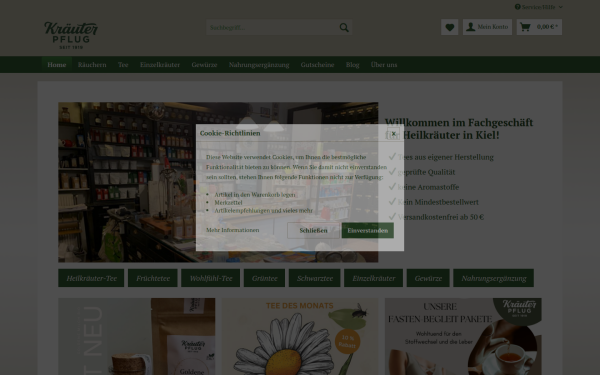
Task: Expand the Service/Hilfe dropdown
Action: click(x=539, y=7)
